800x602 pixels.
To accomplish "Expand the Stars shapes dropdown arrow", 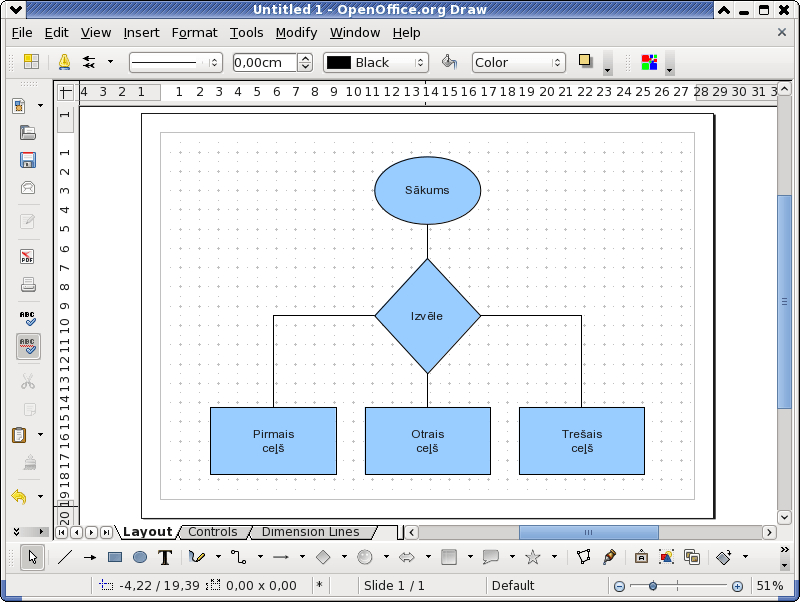I will pos(554,557).
